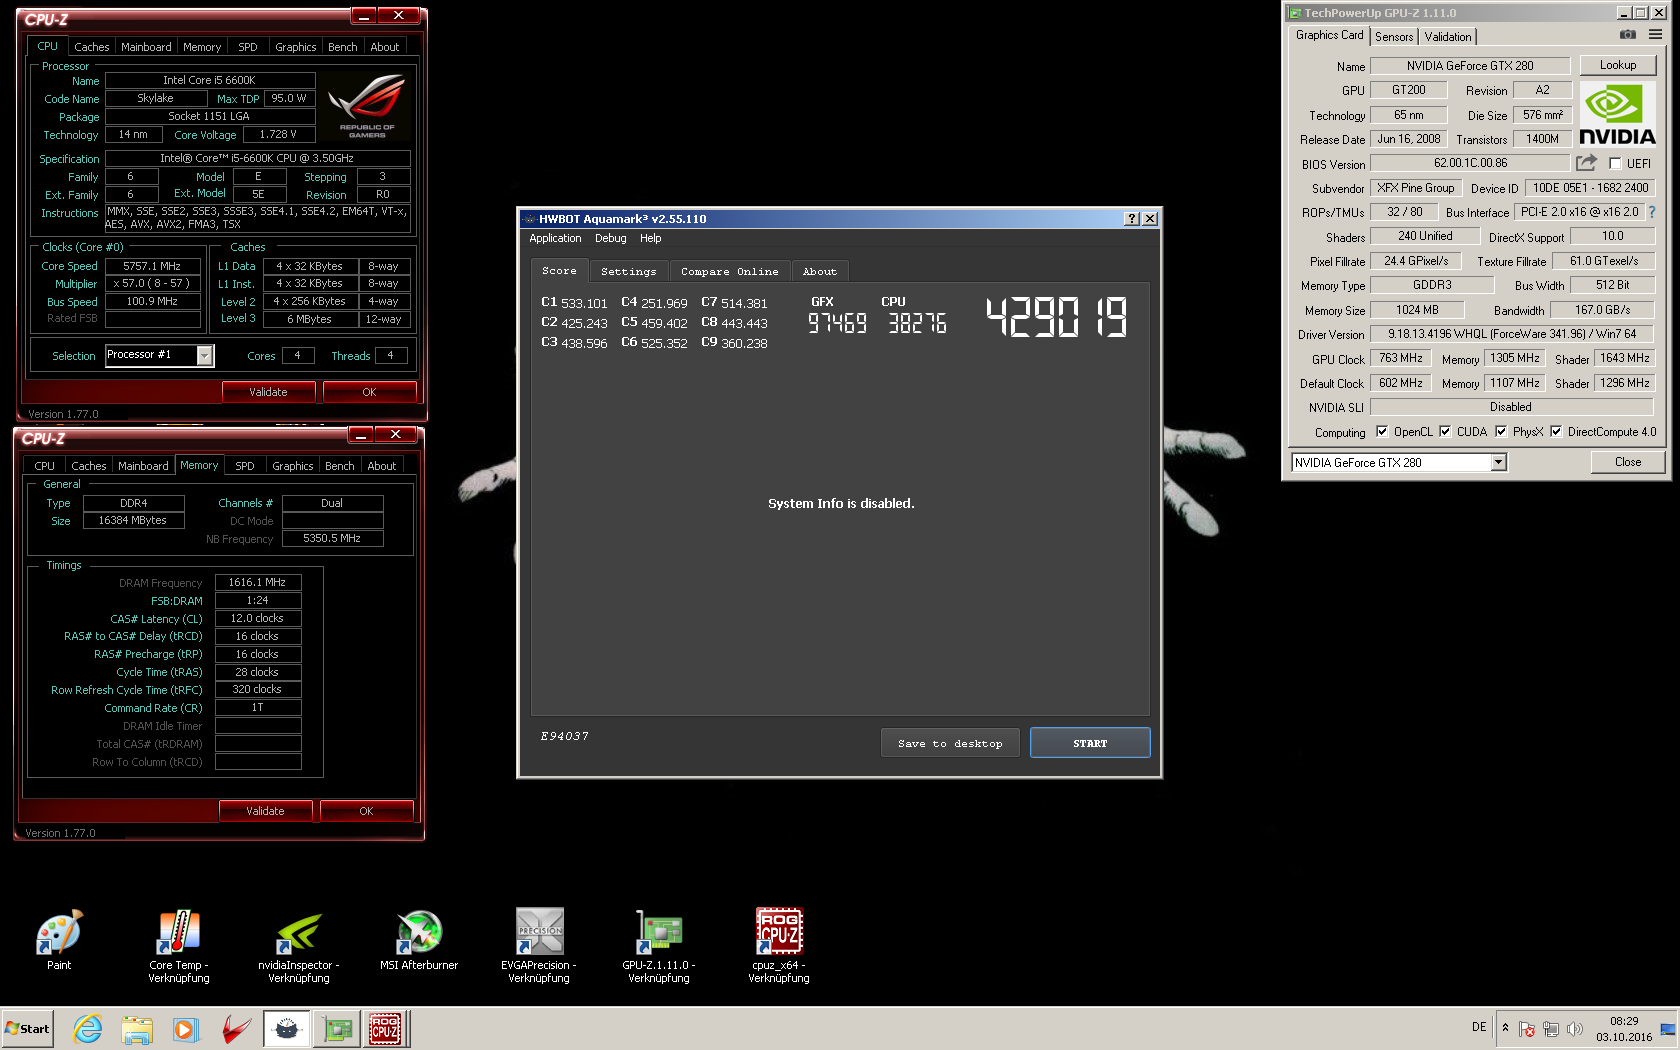The width and height of the screenshot is (1680, 1050).
Task: Toggle the DirectCompute 4.0 checkbox
Action: (x=1556, y=432)
